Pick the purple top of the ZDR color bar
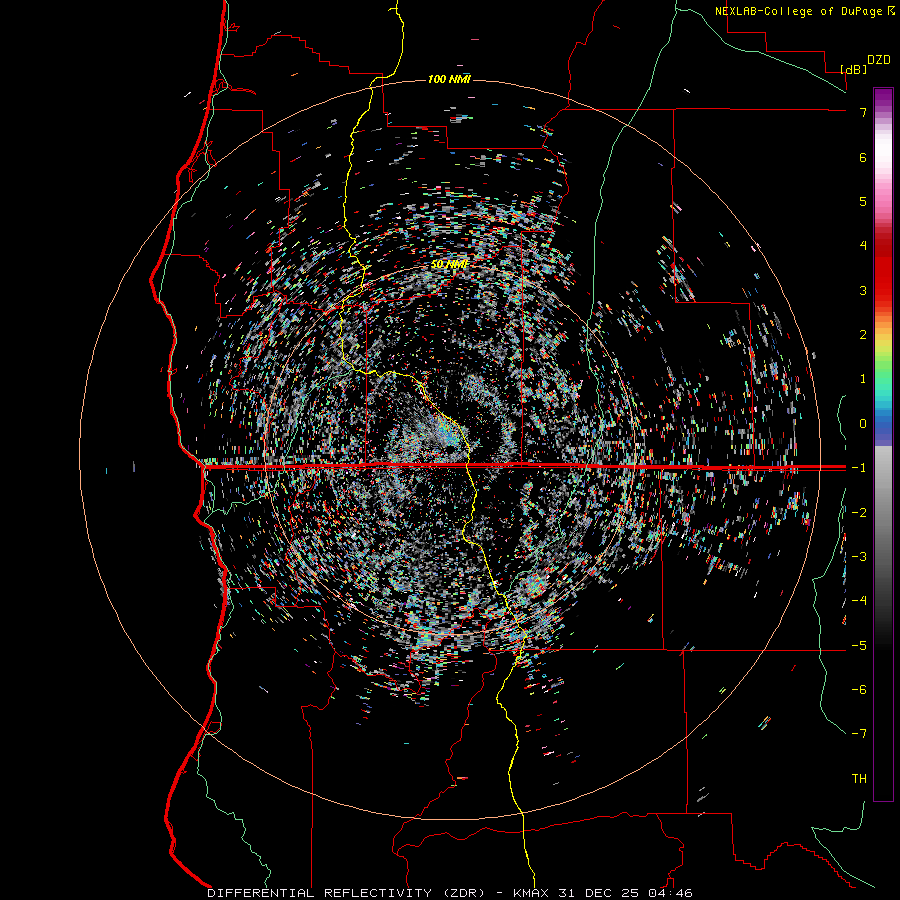Screen dimensions: 900x900 pos(883,99)
